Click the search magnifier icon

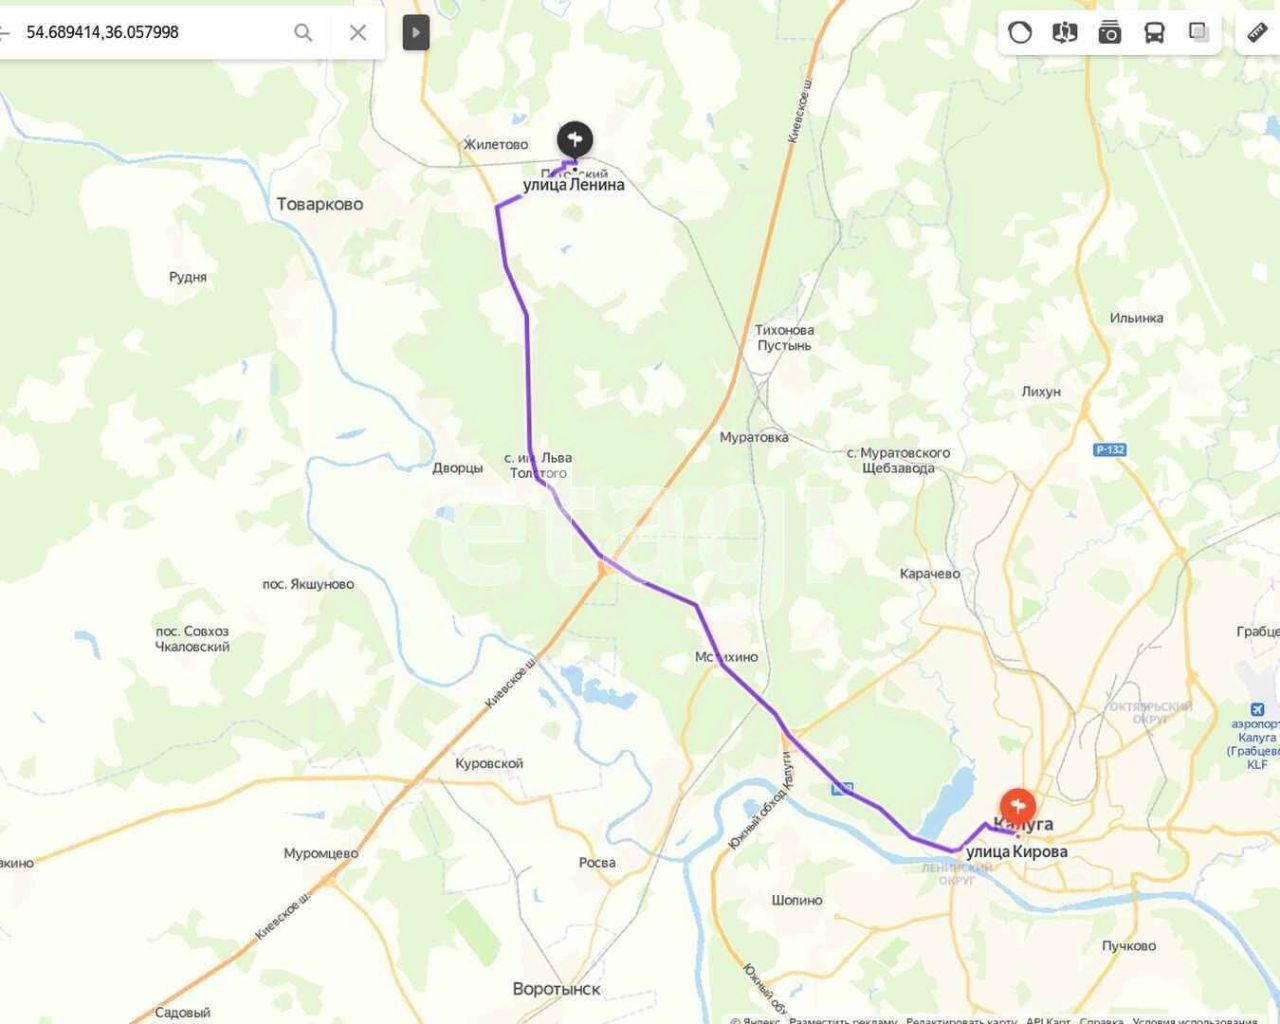click(303, 33)
